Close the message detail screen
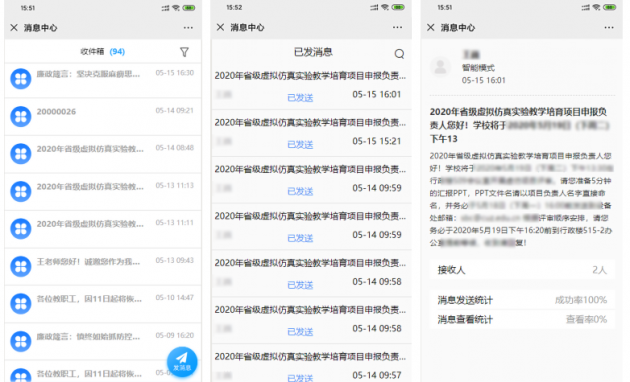 pyautogui.click(x=431, y=27)
